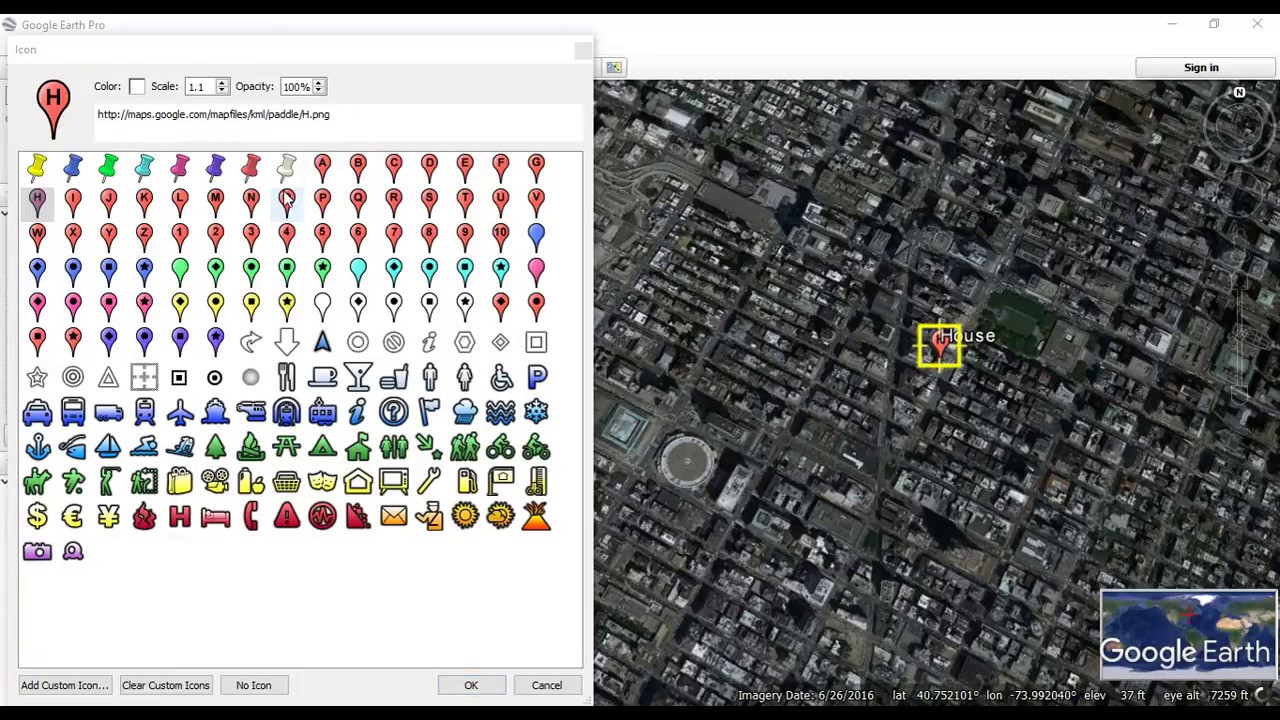
Task: Pick the green picnic table icon
Action: [x=287, y=447]
